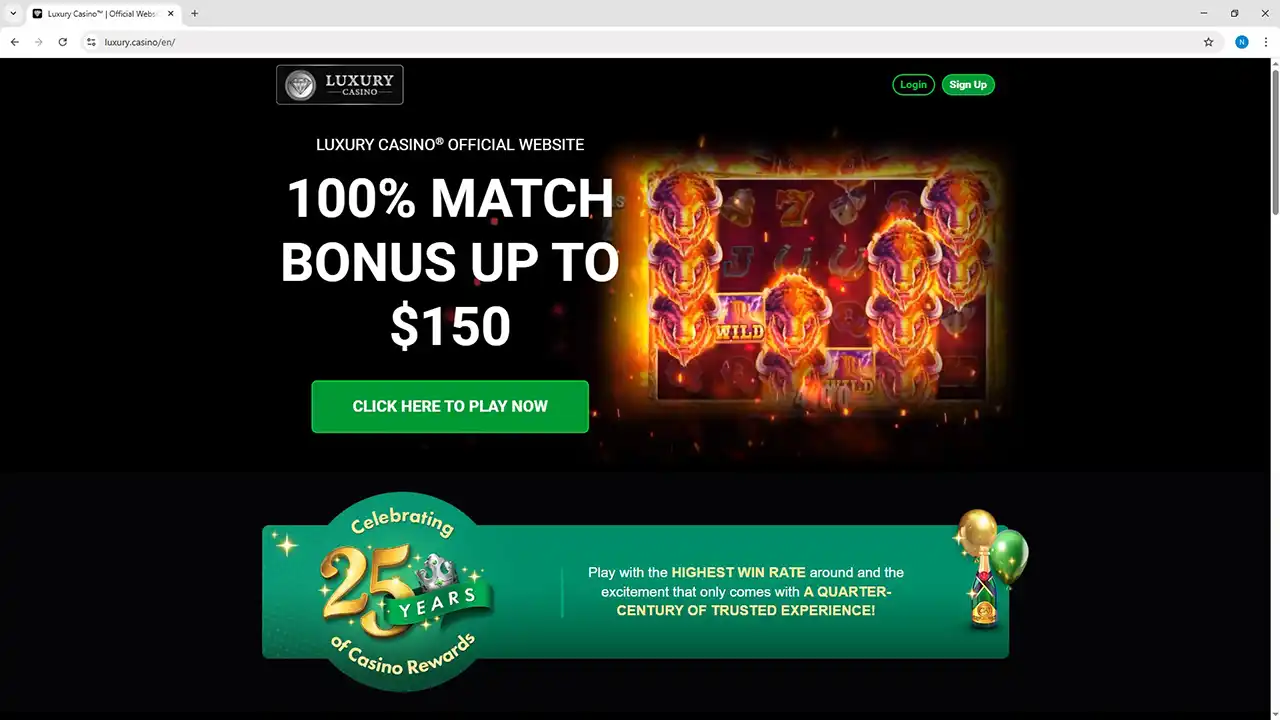Click the CLICK HERE TO PLAY NOW button

450,406
